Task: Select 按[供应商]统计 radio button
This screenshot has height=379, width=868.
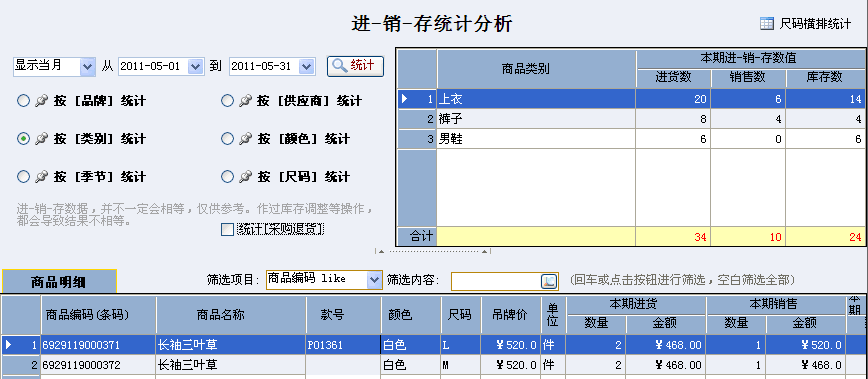Action: 227,101
